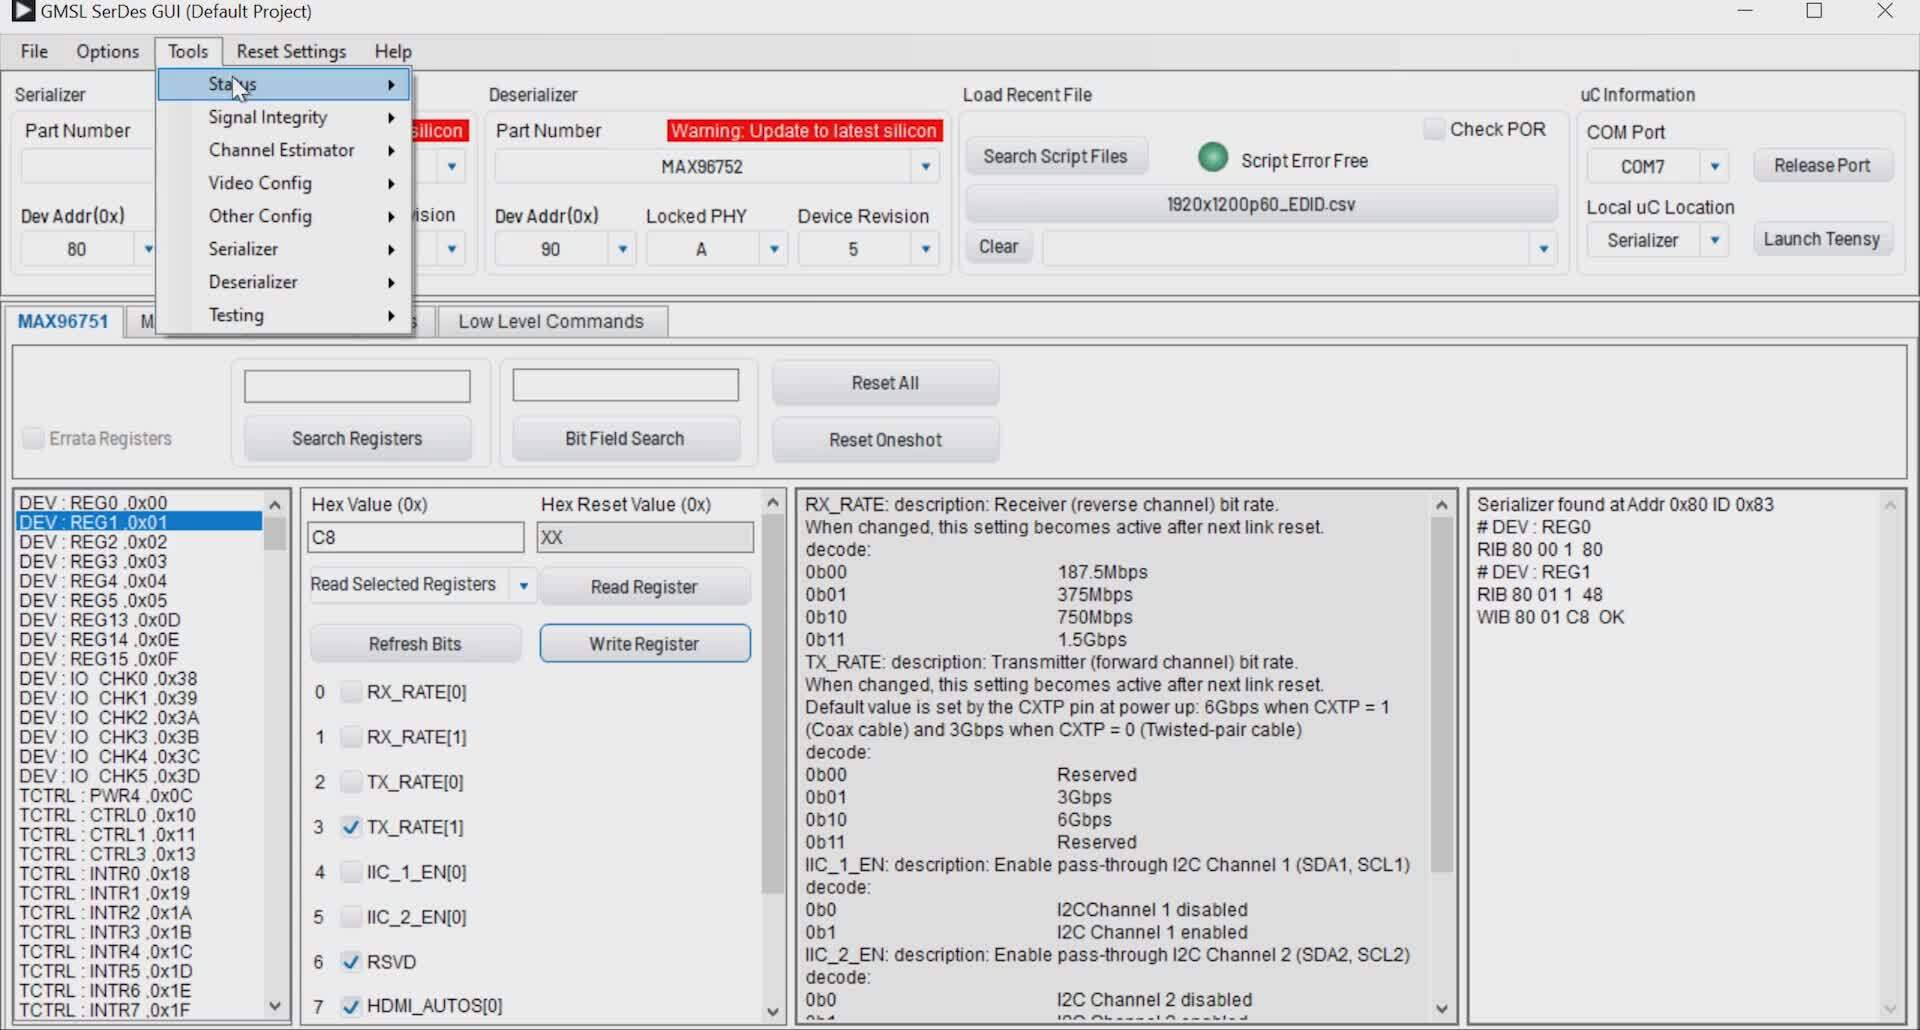Screen dimensions: 1920x1030
Task: Click the GMSL SerDes GUI title bar icon
Action: 22,11
